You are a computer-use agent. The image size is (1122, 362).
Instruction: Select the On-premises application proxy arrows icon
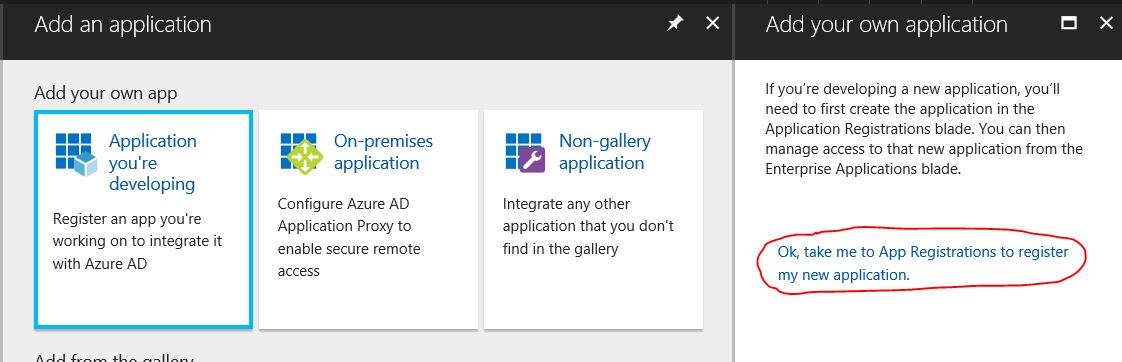point(301,153)
